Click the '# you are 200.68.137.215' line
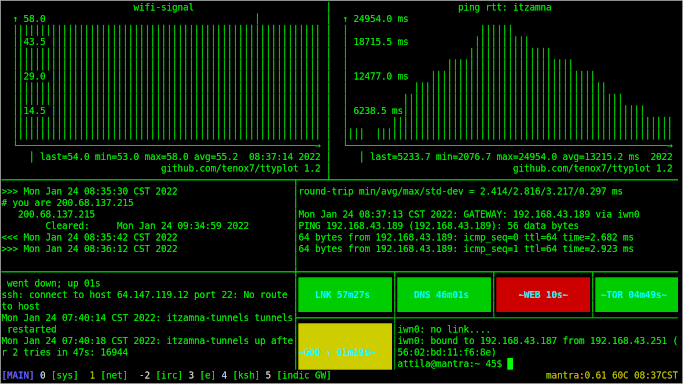Screen dimensions: 683x384 coord(68,203)
